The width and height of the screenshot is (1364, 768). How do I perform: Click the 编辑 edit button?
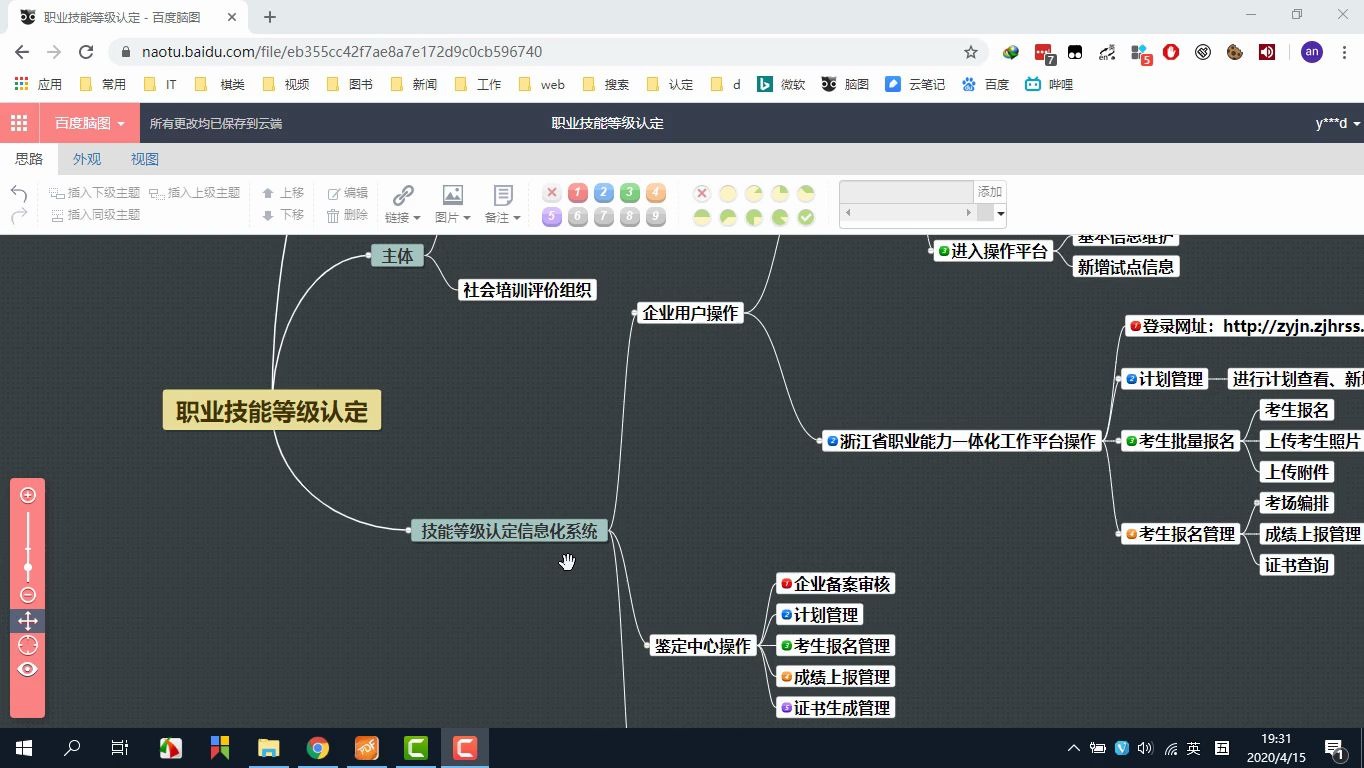pos(348,193)
